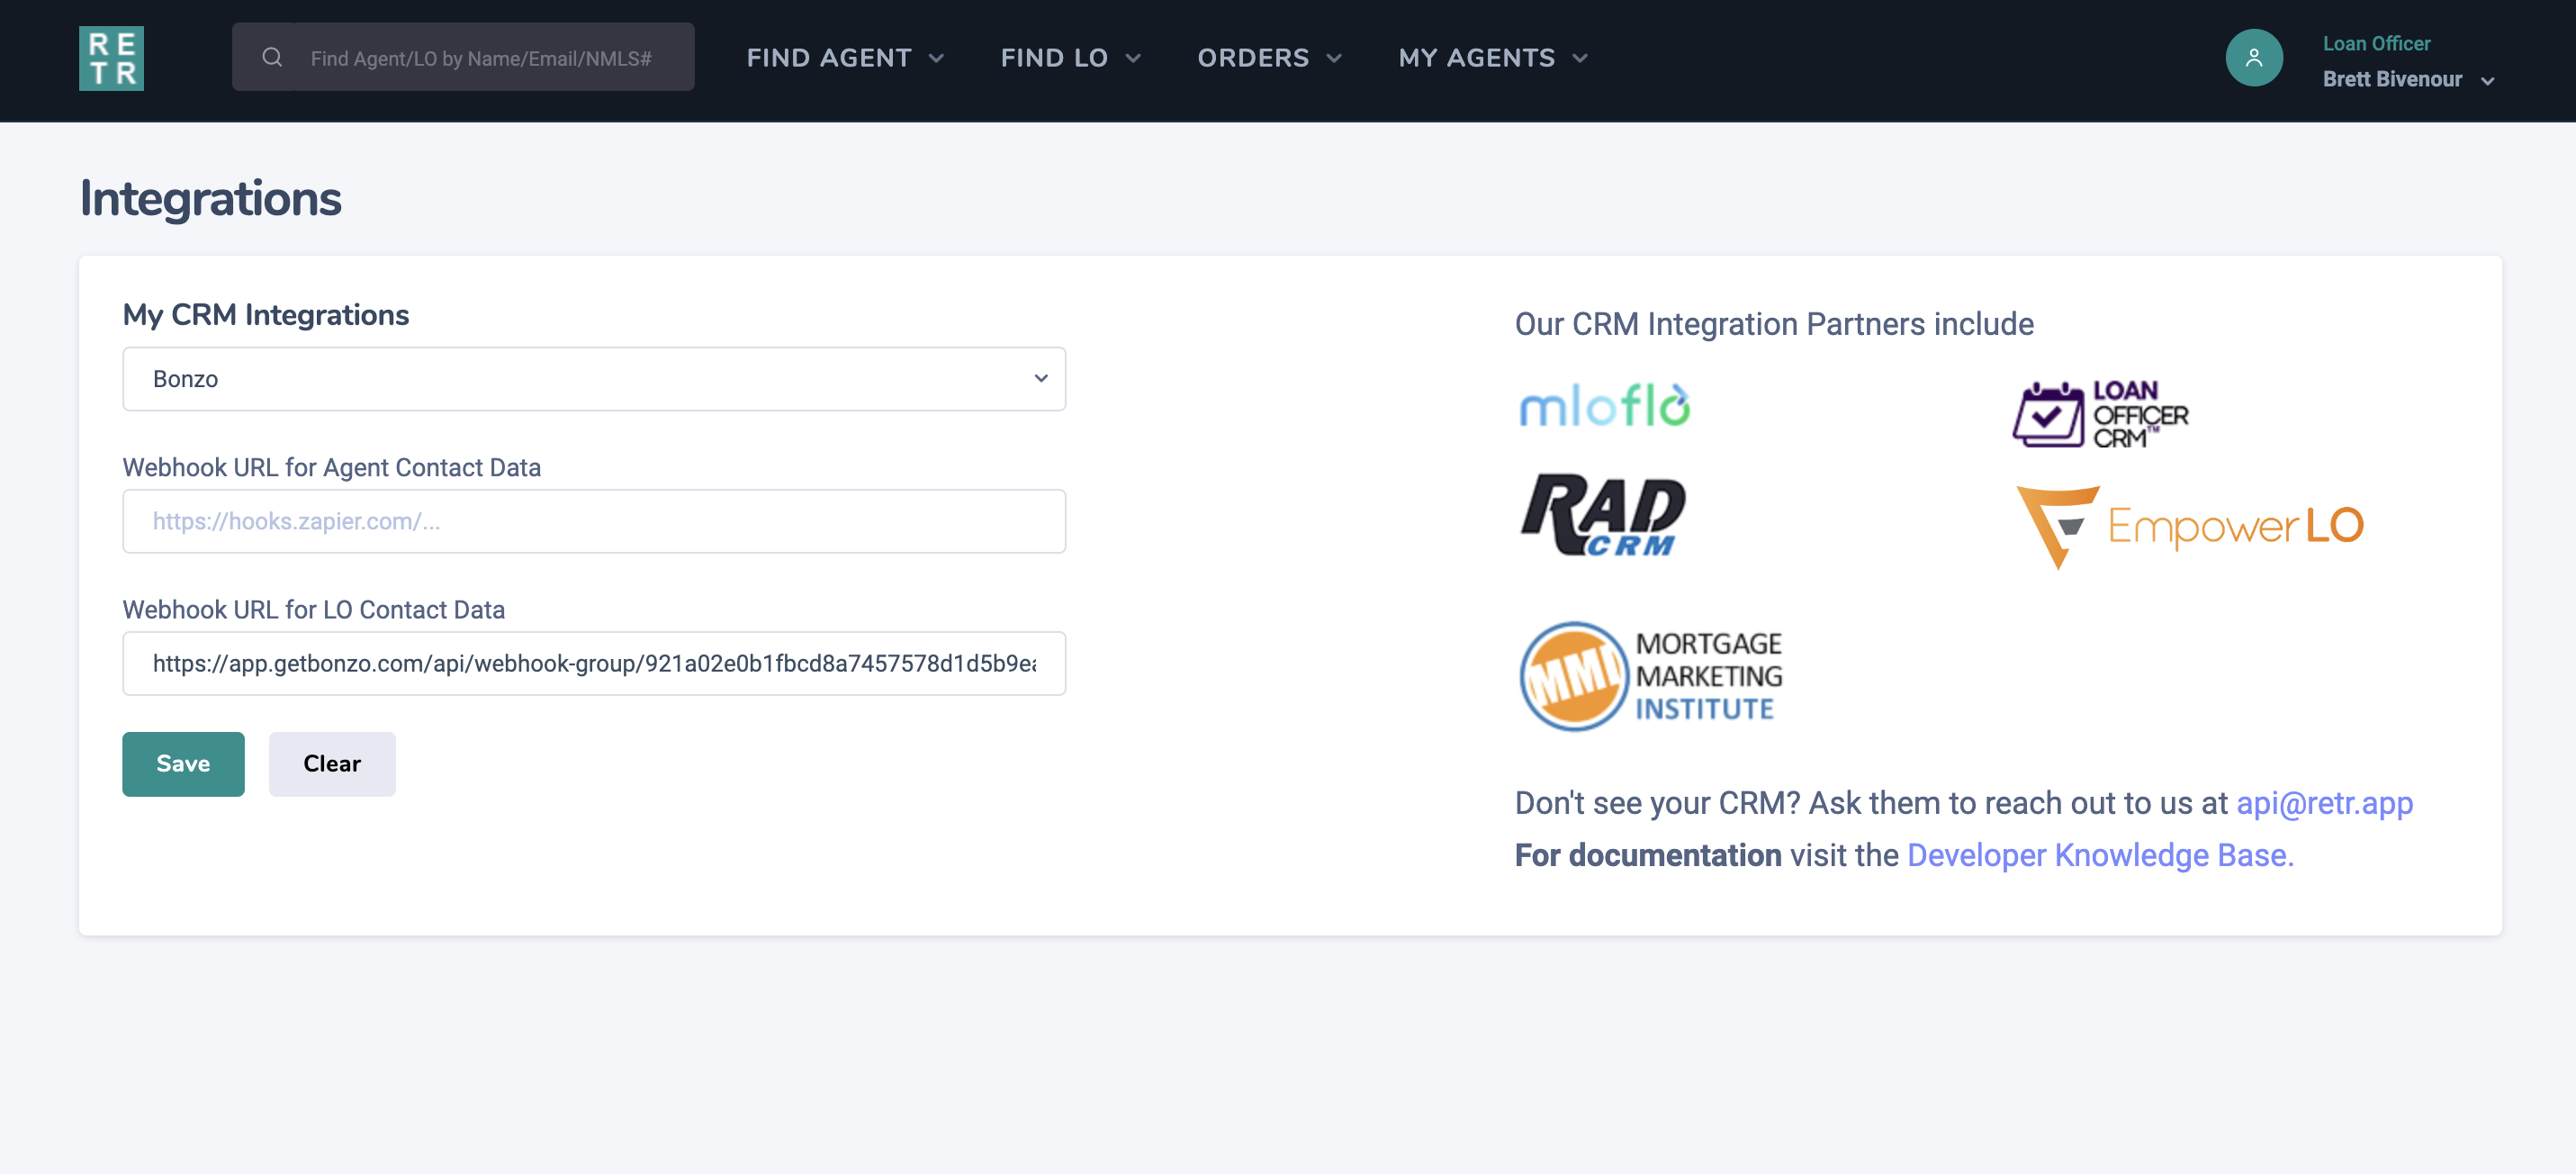The height and width of the screenshot is (1174, 2576).
Task: Expand the FIND LO dropdown
Action: click(x=1069, y=57)
